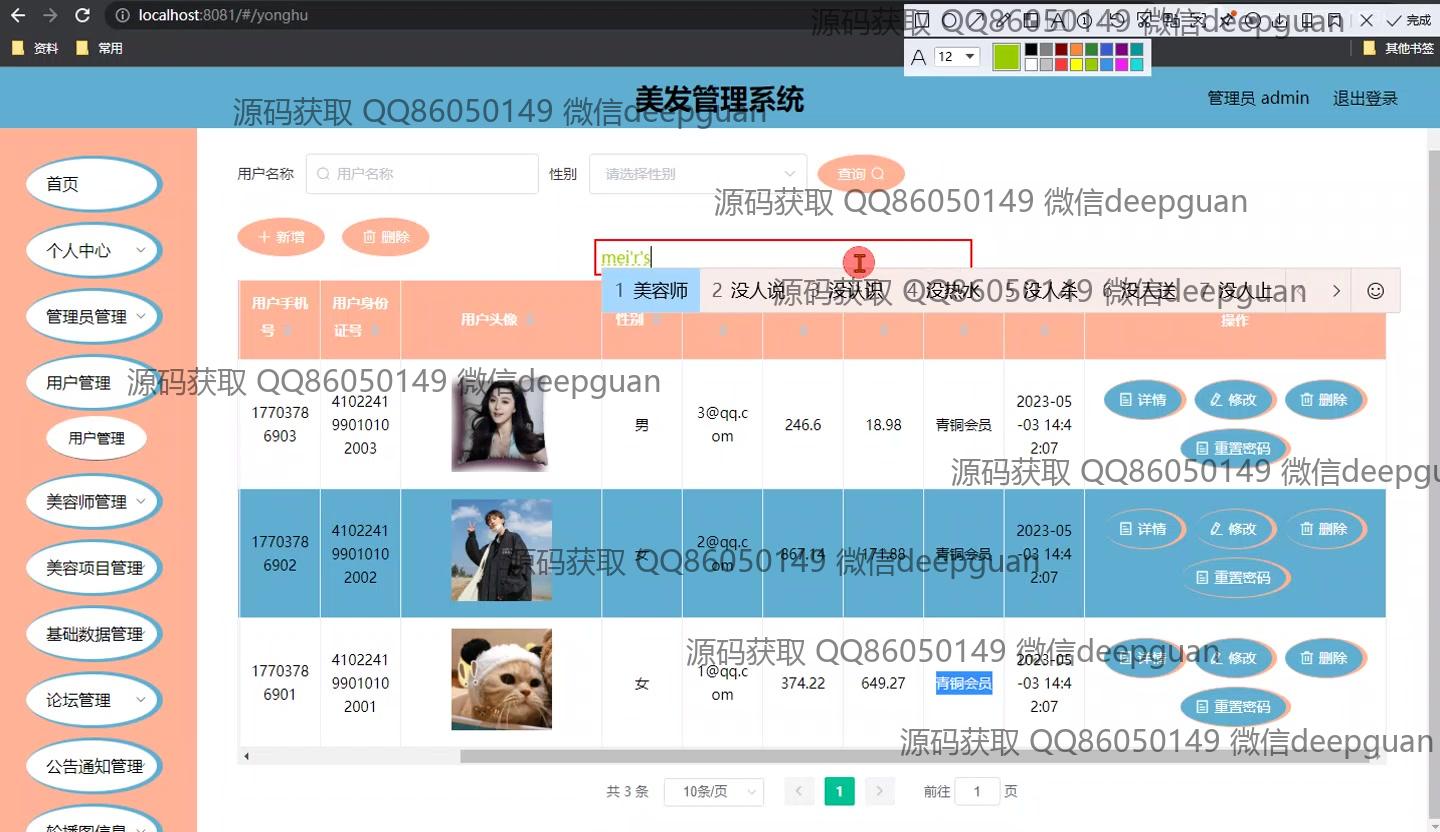Go forward in the browser
The width and height of the screenshot is (1440, 832).
[x=50, y=16]
